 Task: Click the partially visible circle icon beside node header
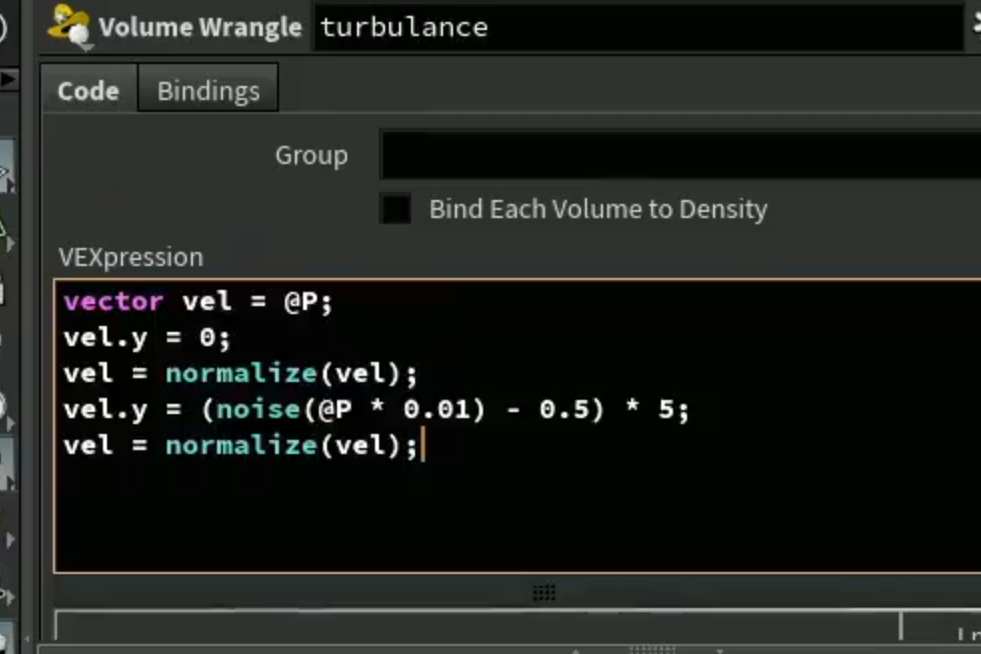point(3,28)
